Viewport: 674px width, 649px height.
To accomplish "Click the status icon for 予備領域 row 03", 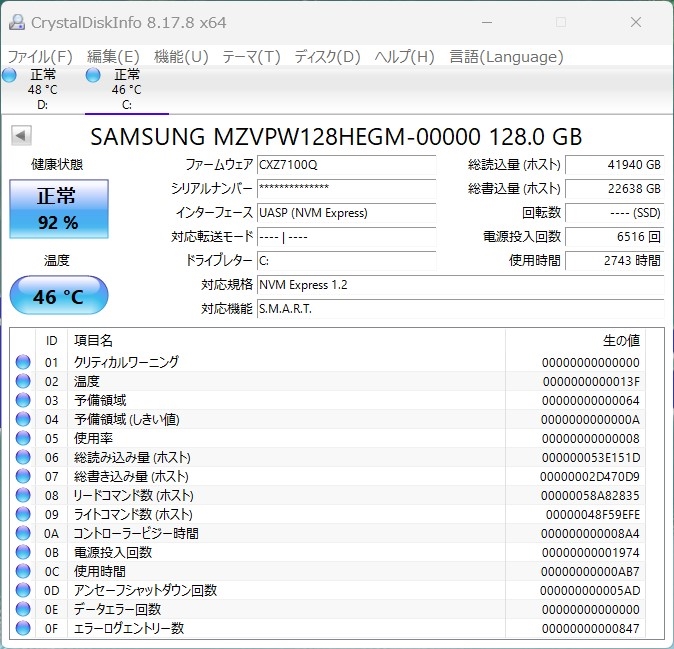I will click(x=23, y=400).
